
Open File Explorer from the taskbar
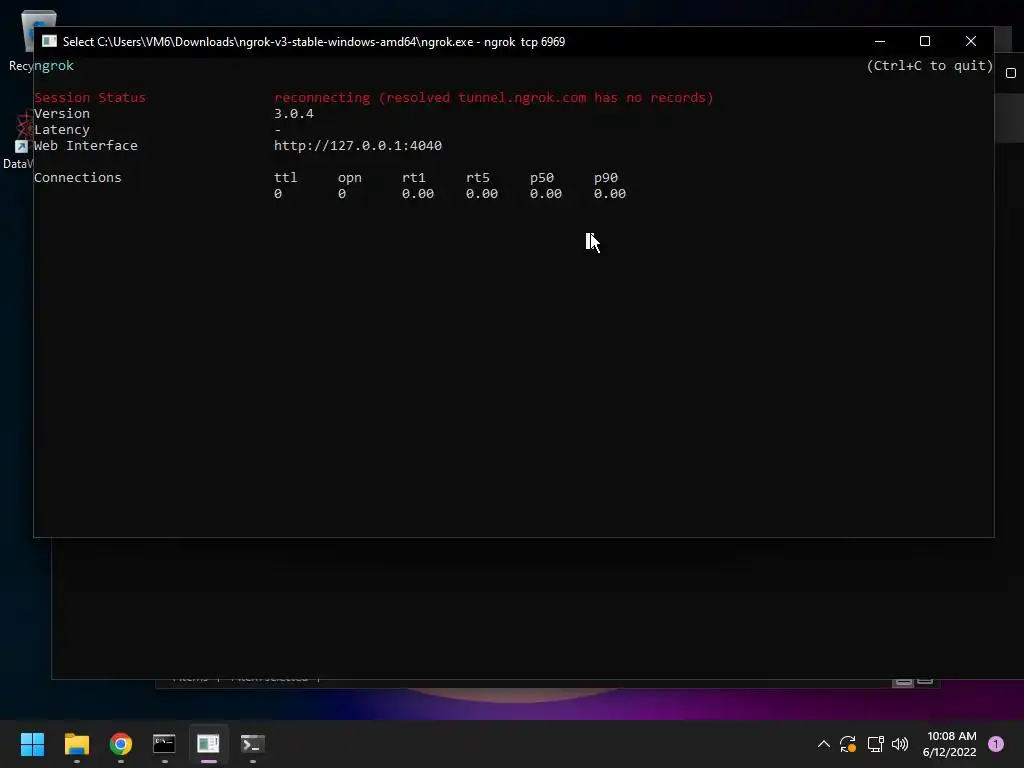pyautogui.click(x=76, y=744)
